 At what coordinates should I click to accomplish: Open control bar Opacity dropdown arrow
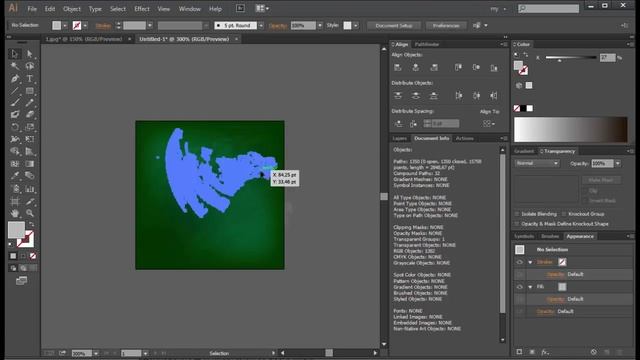point(320,25)
